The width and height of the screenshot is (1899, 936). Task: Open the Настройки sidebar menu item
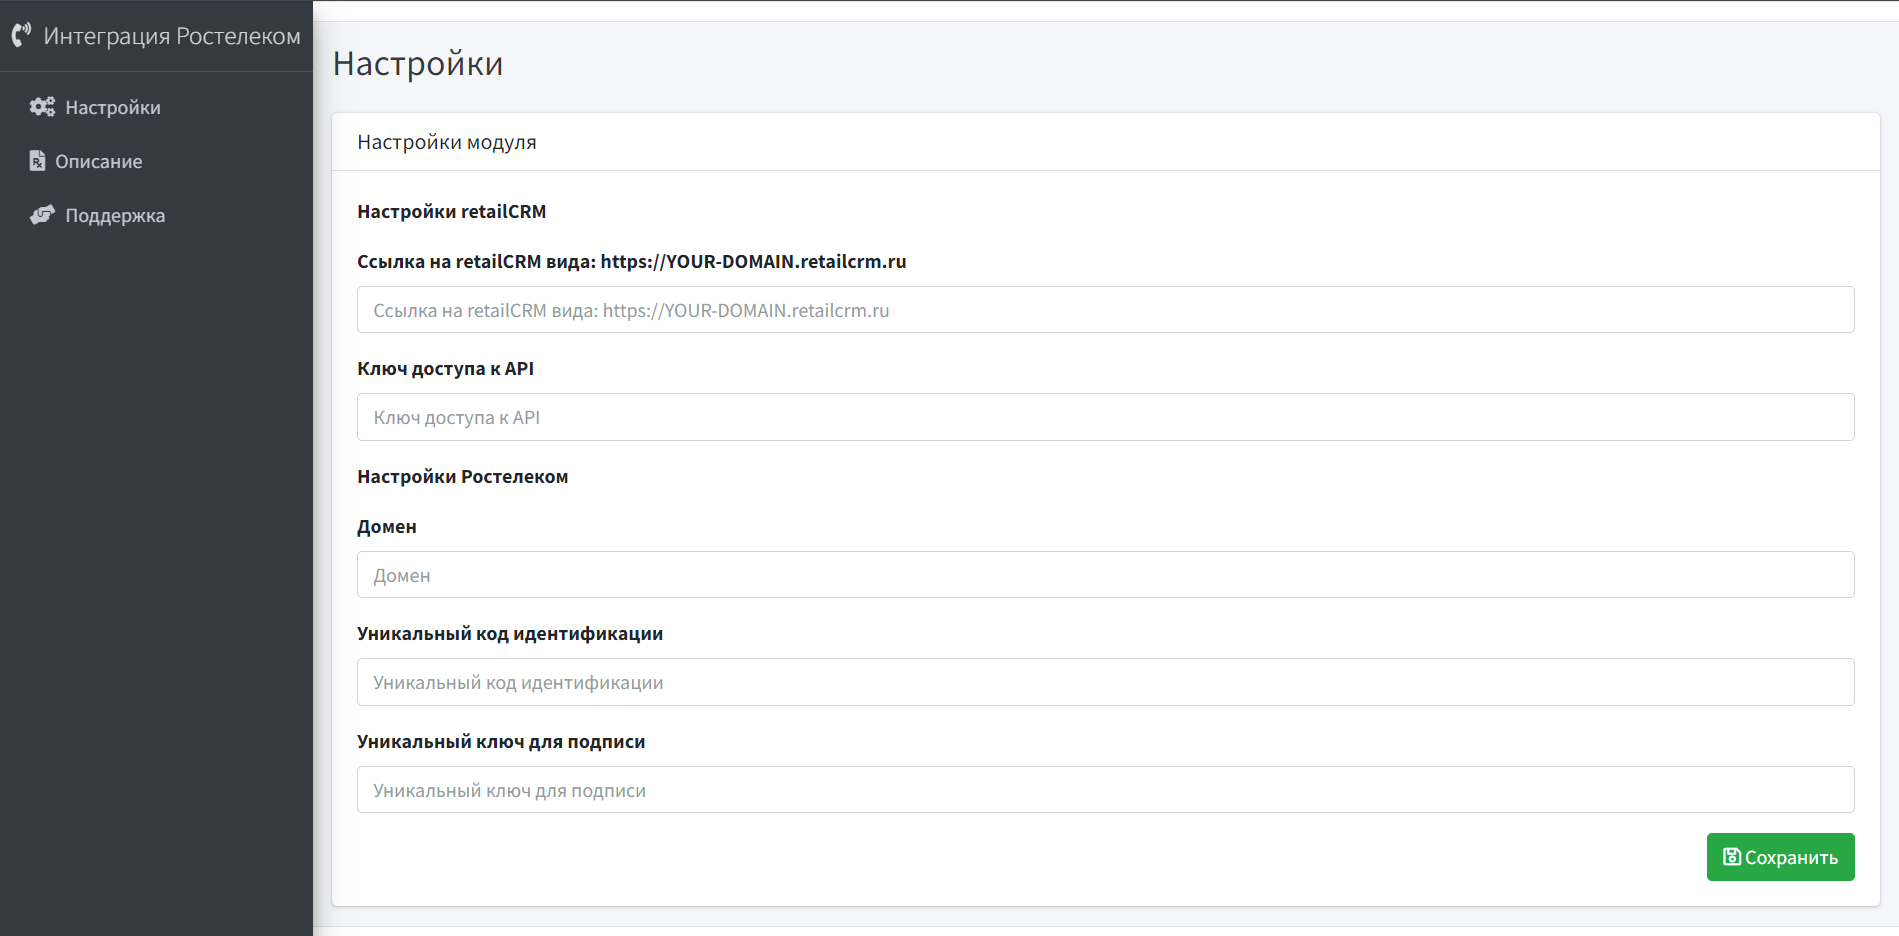156,107
